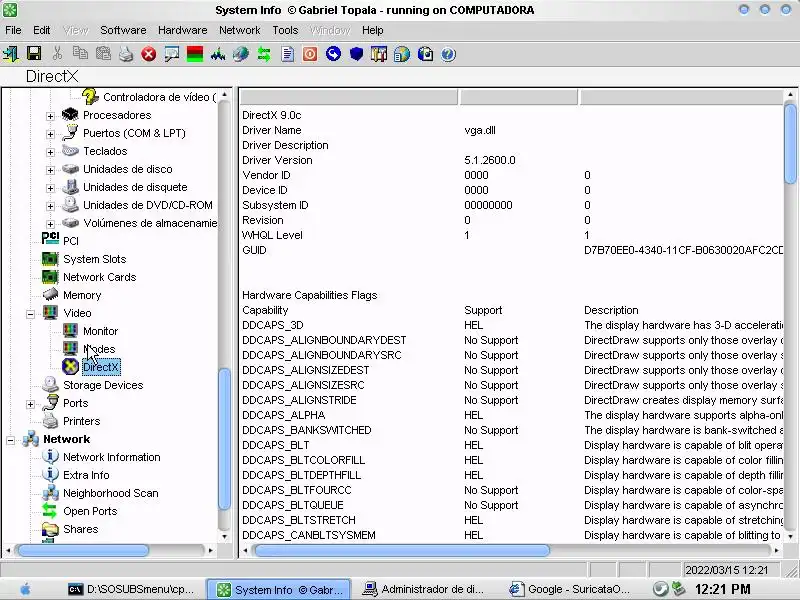The image size is (800, 600).
Task: Click the blue circular back-arrow icon
Action: click(x=333, y=54)
